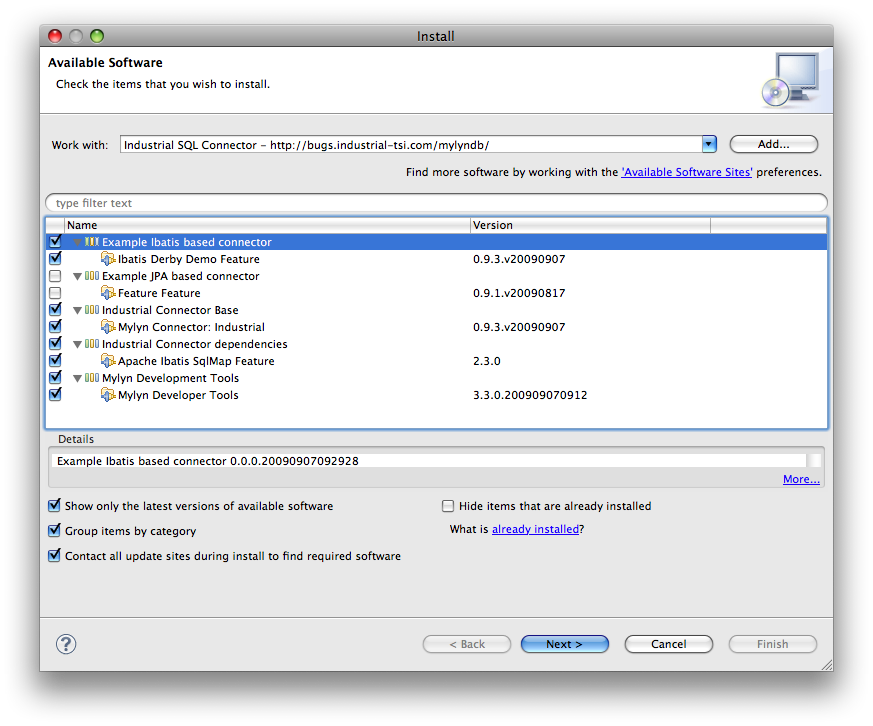873x726 pixels.
Task: Uncheck Mylyn Developer Tools feature
Action: pos(55,395)
